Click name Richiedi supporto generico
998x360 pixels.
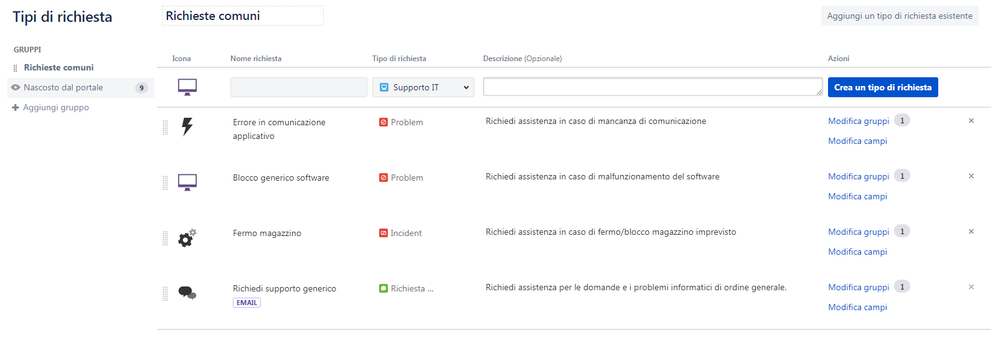[285, 289]
